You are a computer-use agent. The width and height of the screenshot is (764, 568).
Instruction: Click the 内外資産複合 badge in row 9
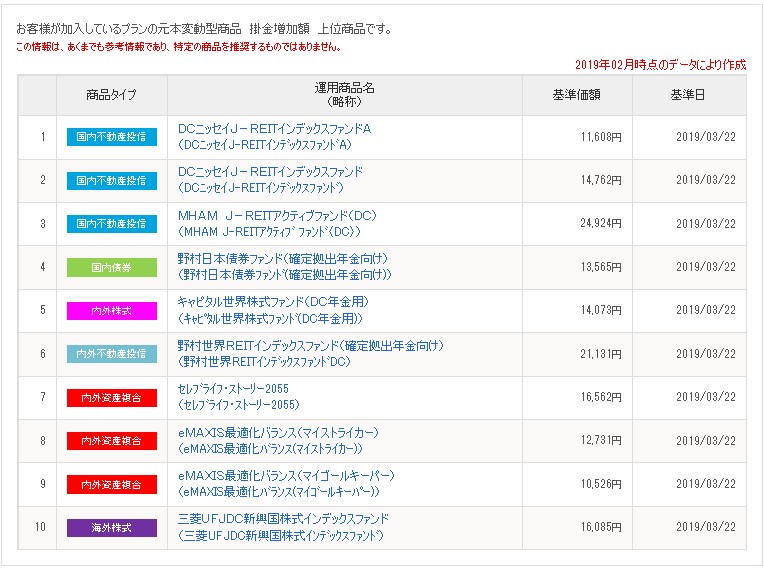click(x=112, y=484)
